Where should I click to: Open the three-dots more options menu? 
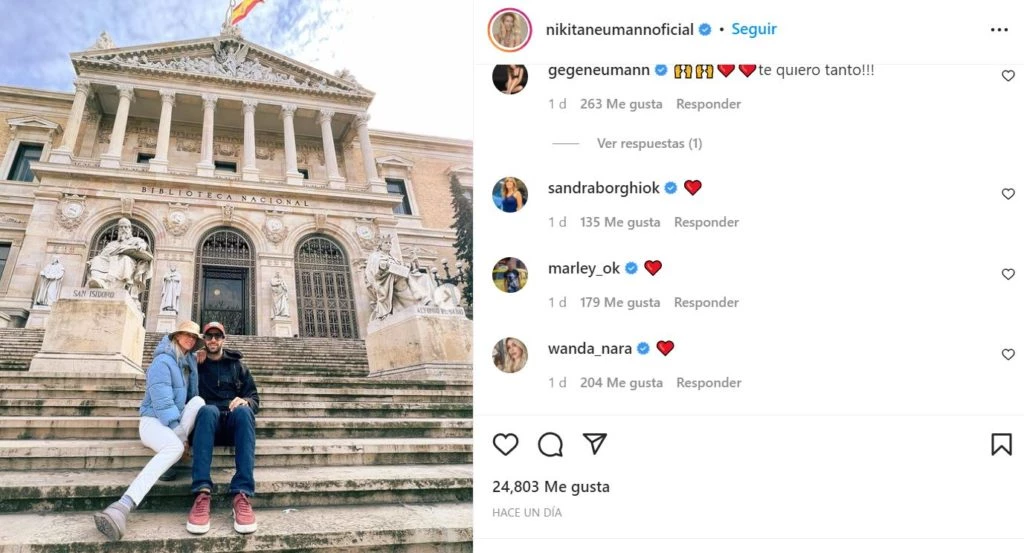pos(999,30)
